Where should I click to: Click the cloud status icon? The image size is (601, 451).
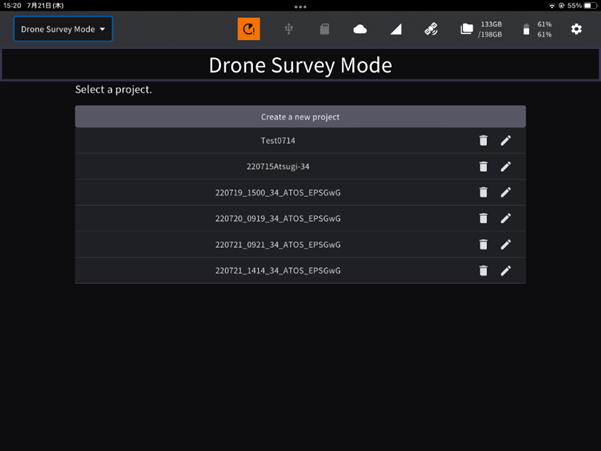[360, 29]
